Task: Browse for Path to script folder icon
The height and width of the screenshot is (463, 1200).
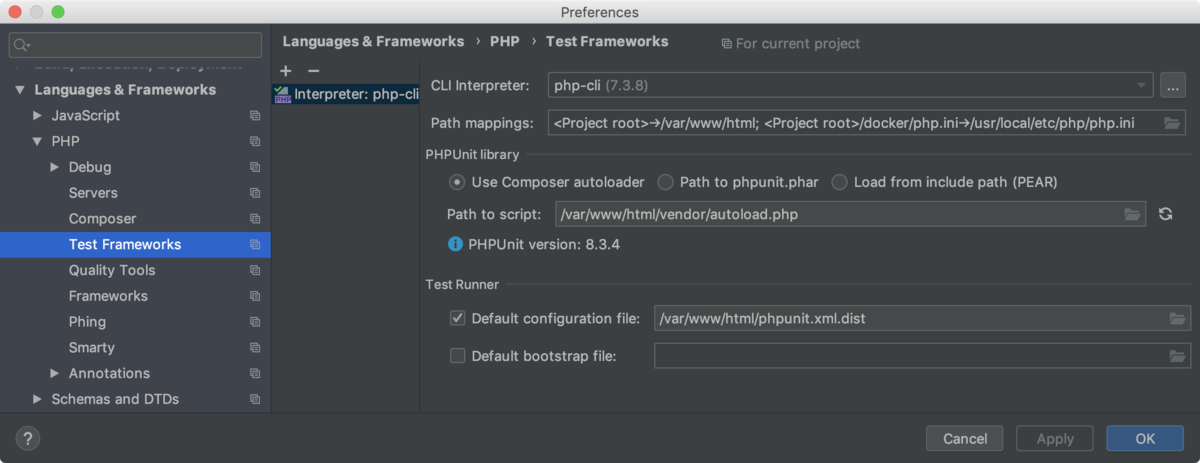Action: click(x=1132, y=214)
